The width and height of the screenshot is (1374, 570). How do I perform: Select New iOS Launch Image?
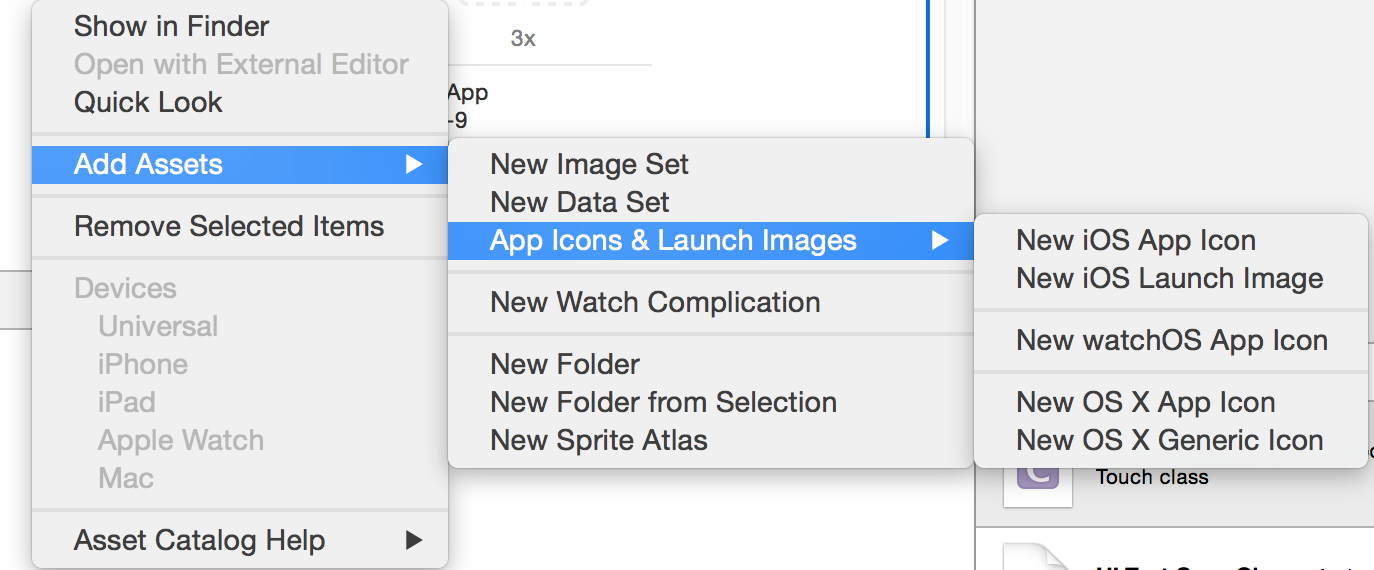coord(1170,278)
